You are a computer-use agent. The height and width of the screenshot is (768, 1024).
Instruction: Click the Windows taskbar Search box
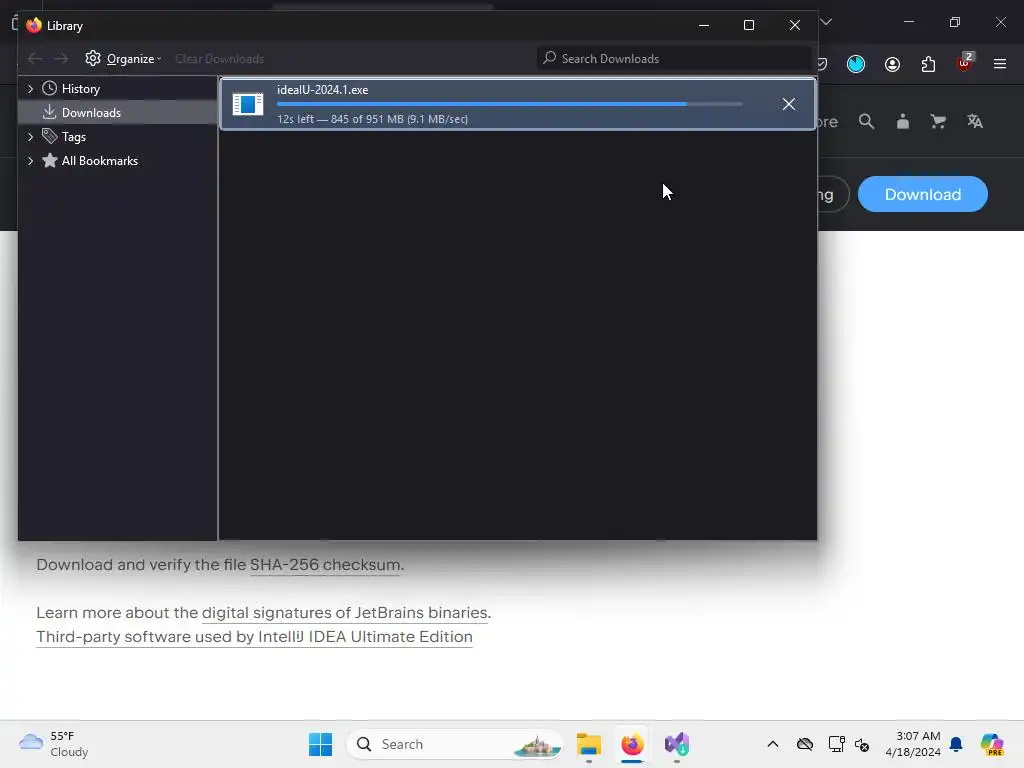pyautogui.click(x=455, y=744)
